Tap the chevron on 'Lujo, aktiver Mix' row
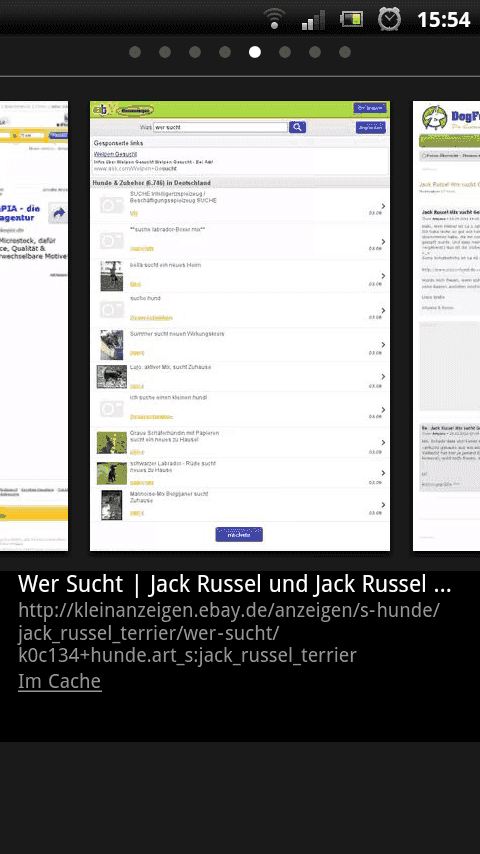Screen dimensions: 480x854 coord(384,377)
